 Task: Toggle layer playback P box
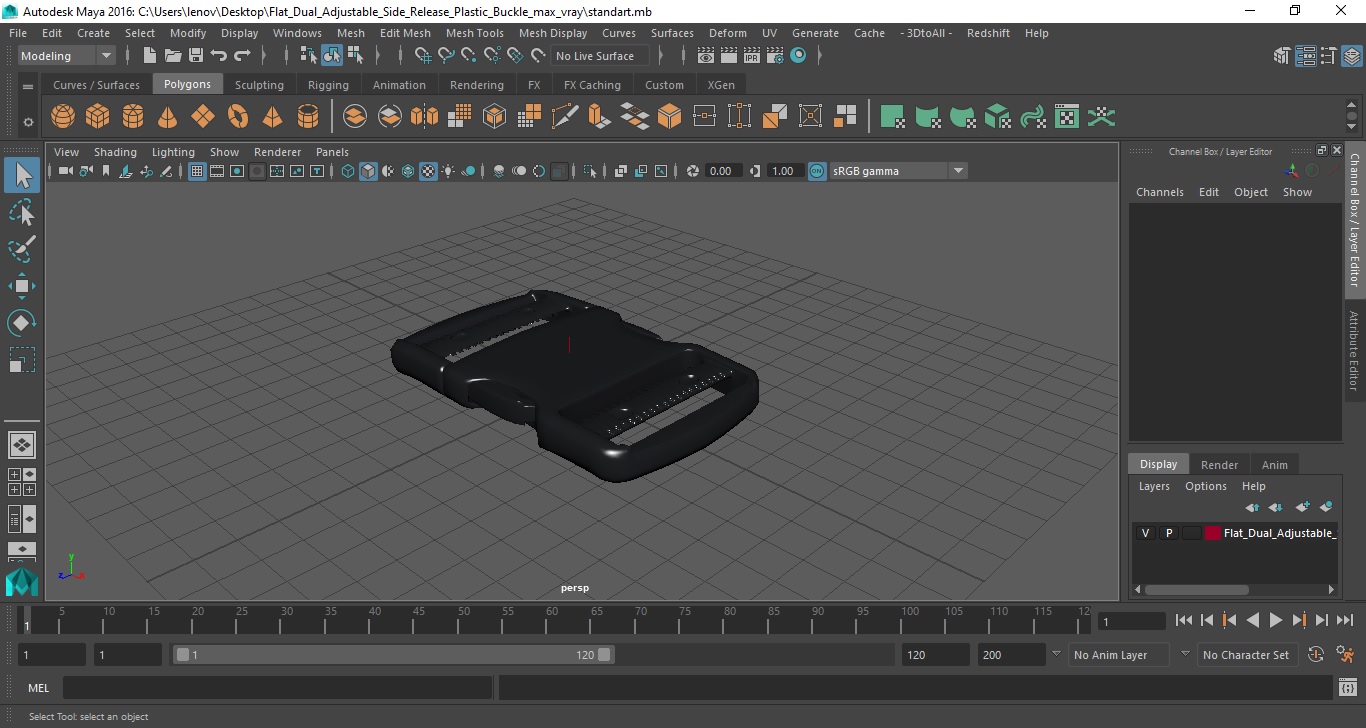click(x=1168, y=533)
